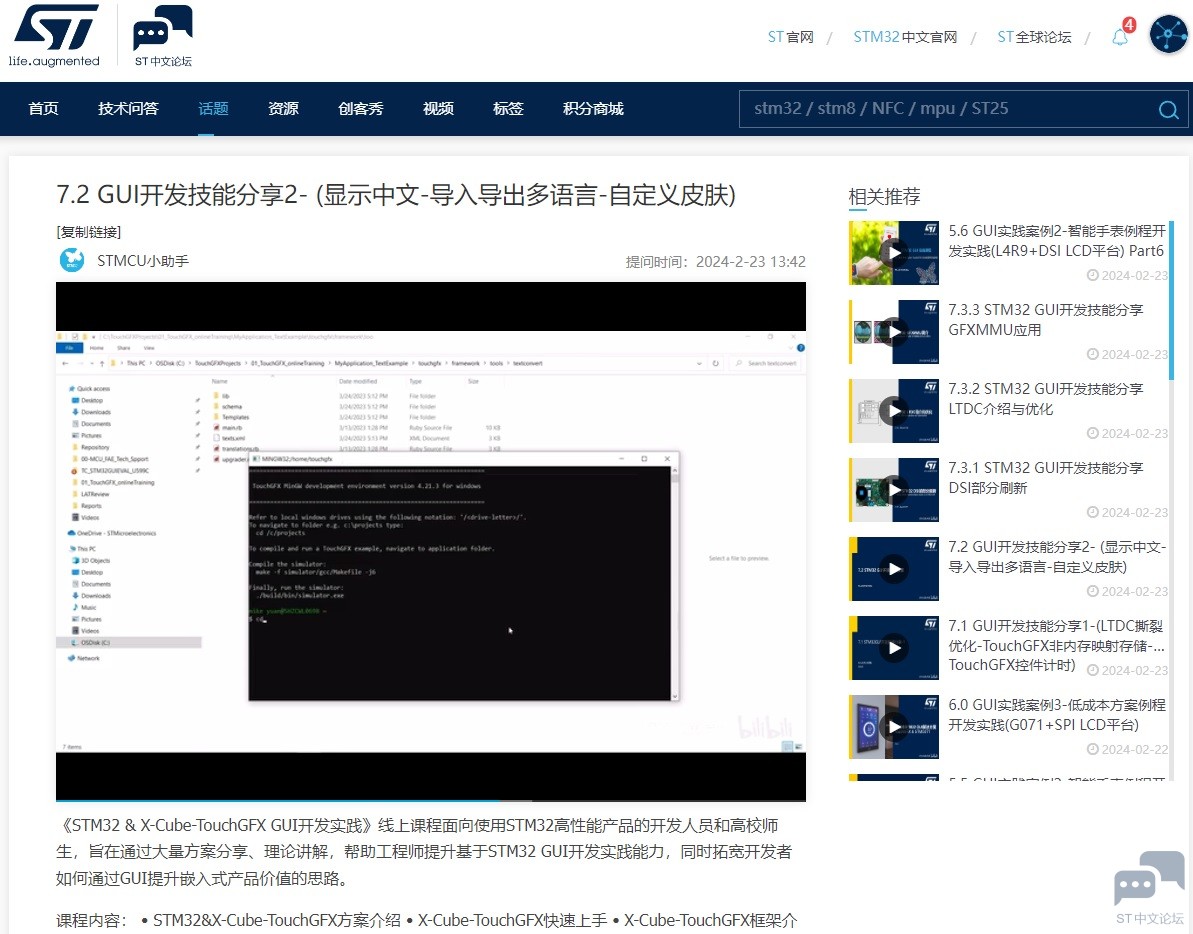Play the 5.6 GUI实践案例2 video thumbnail
Viewport: 1193px width, 934px height.
[x=894, y=253]
